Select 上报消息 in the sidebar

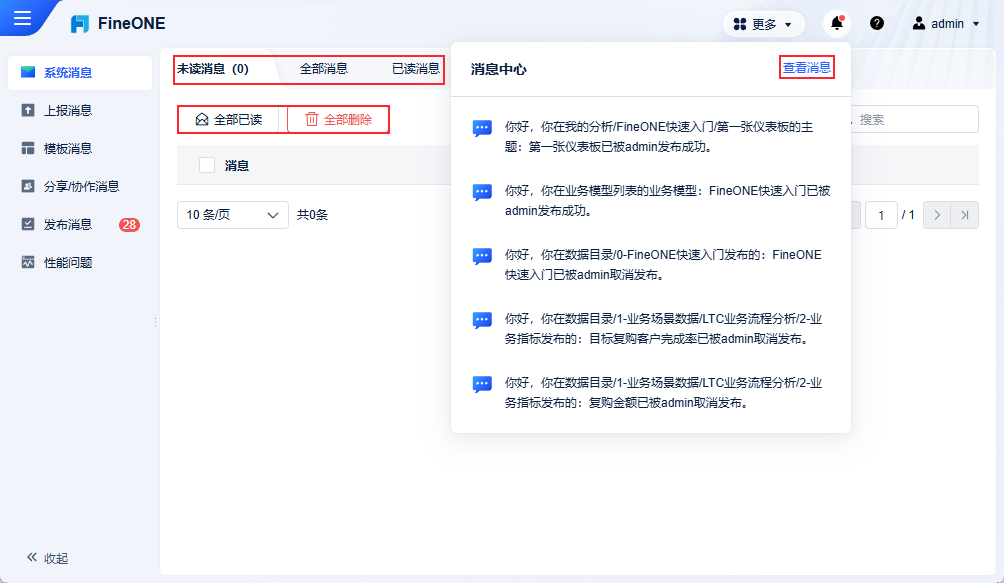[x=80, y=111]
